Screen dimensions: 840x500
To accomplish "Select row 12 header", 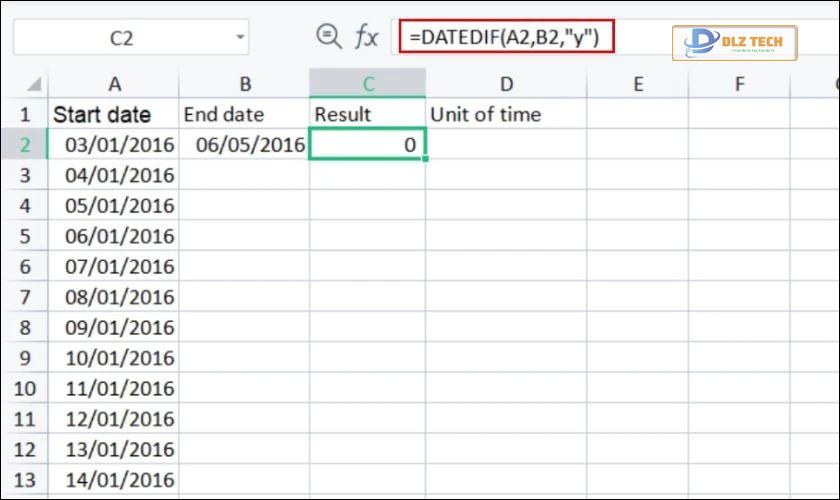I will pyautogui.click(x=25, y=450).
